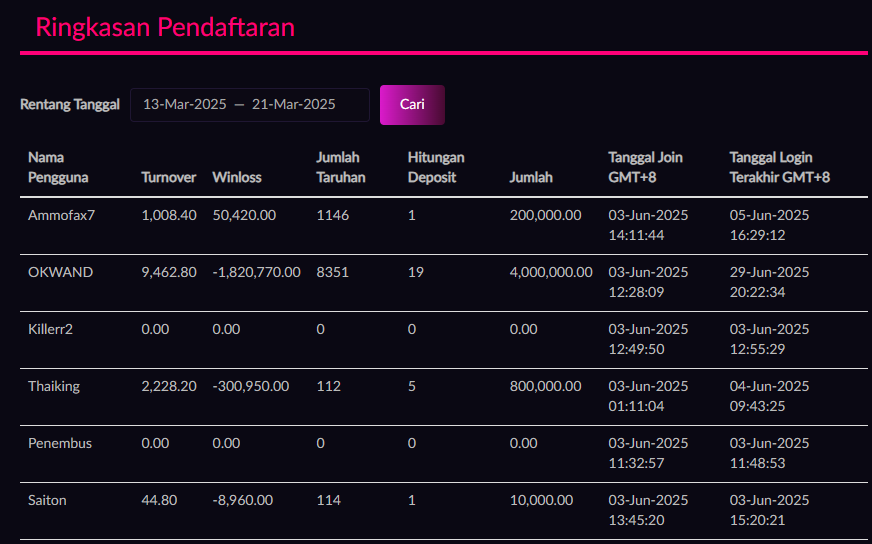Viewport: 872px width, 544px height.
Task: Click the Hitungan Deposit column header
Action: pyautogui.click(x=436, y=167)
